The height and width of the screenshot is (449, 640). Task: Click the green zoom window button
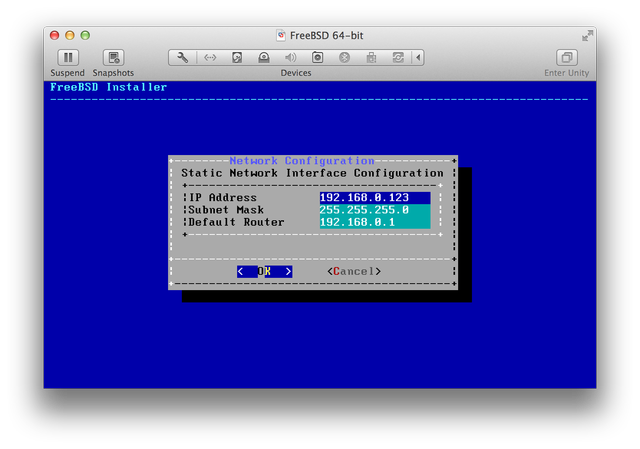(85, 36)
